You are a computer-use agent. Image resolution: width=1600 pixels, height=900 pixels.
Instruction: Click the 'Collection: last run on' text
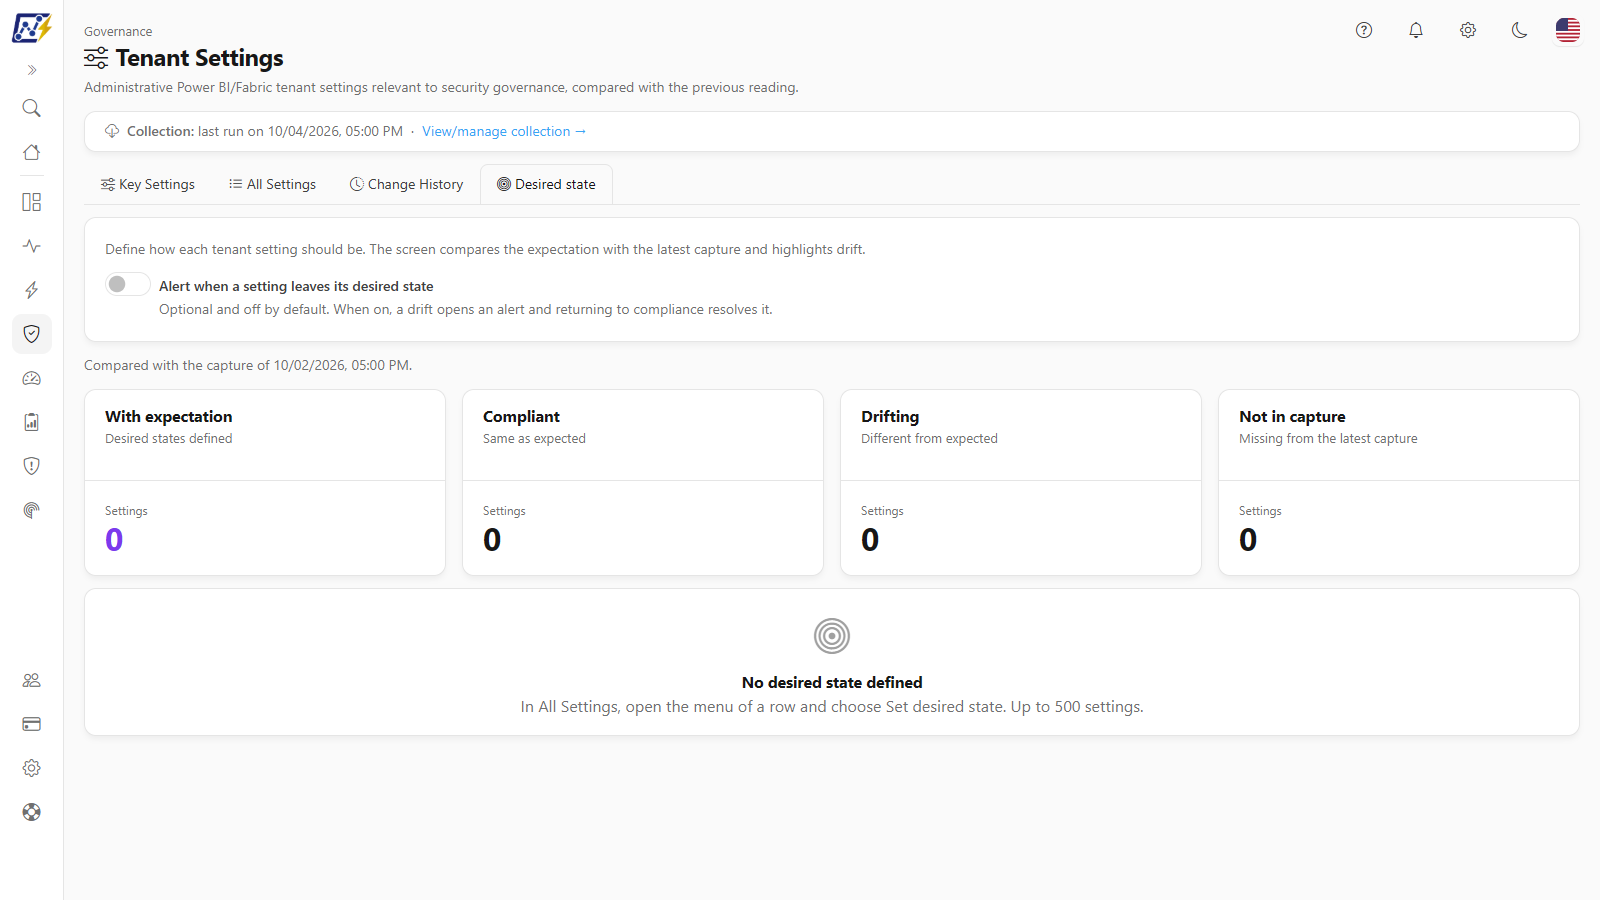pyautogui.click(x=265, y=132)
